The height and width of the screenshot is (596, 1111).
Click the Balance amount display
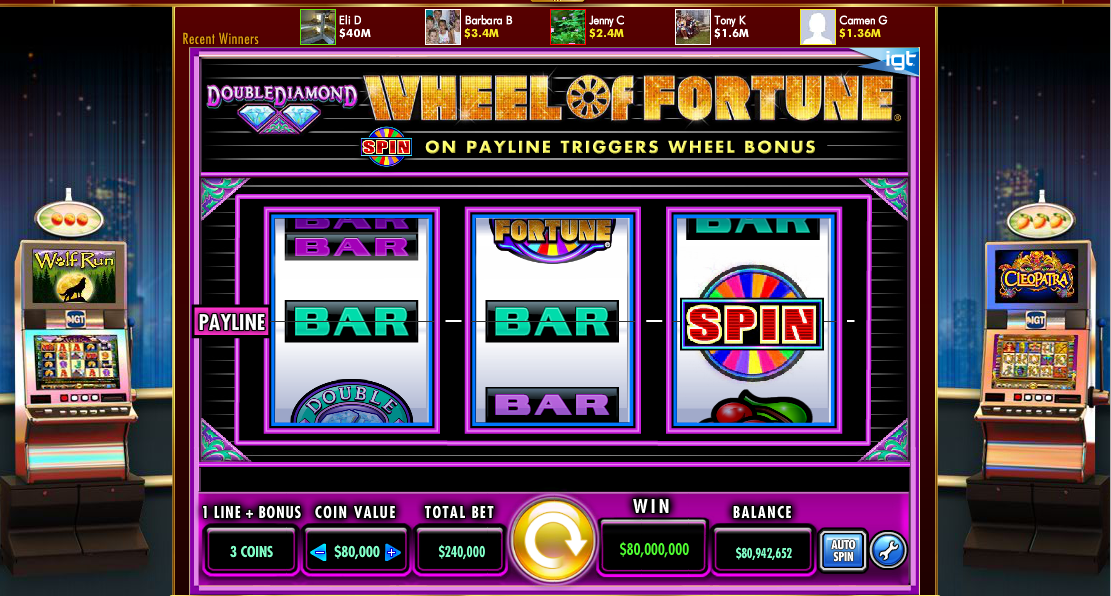coord(762,552)
